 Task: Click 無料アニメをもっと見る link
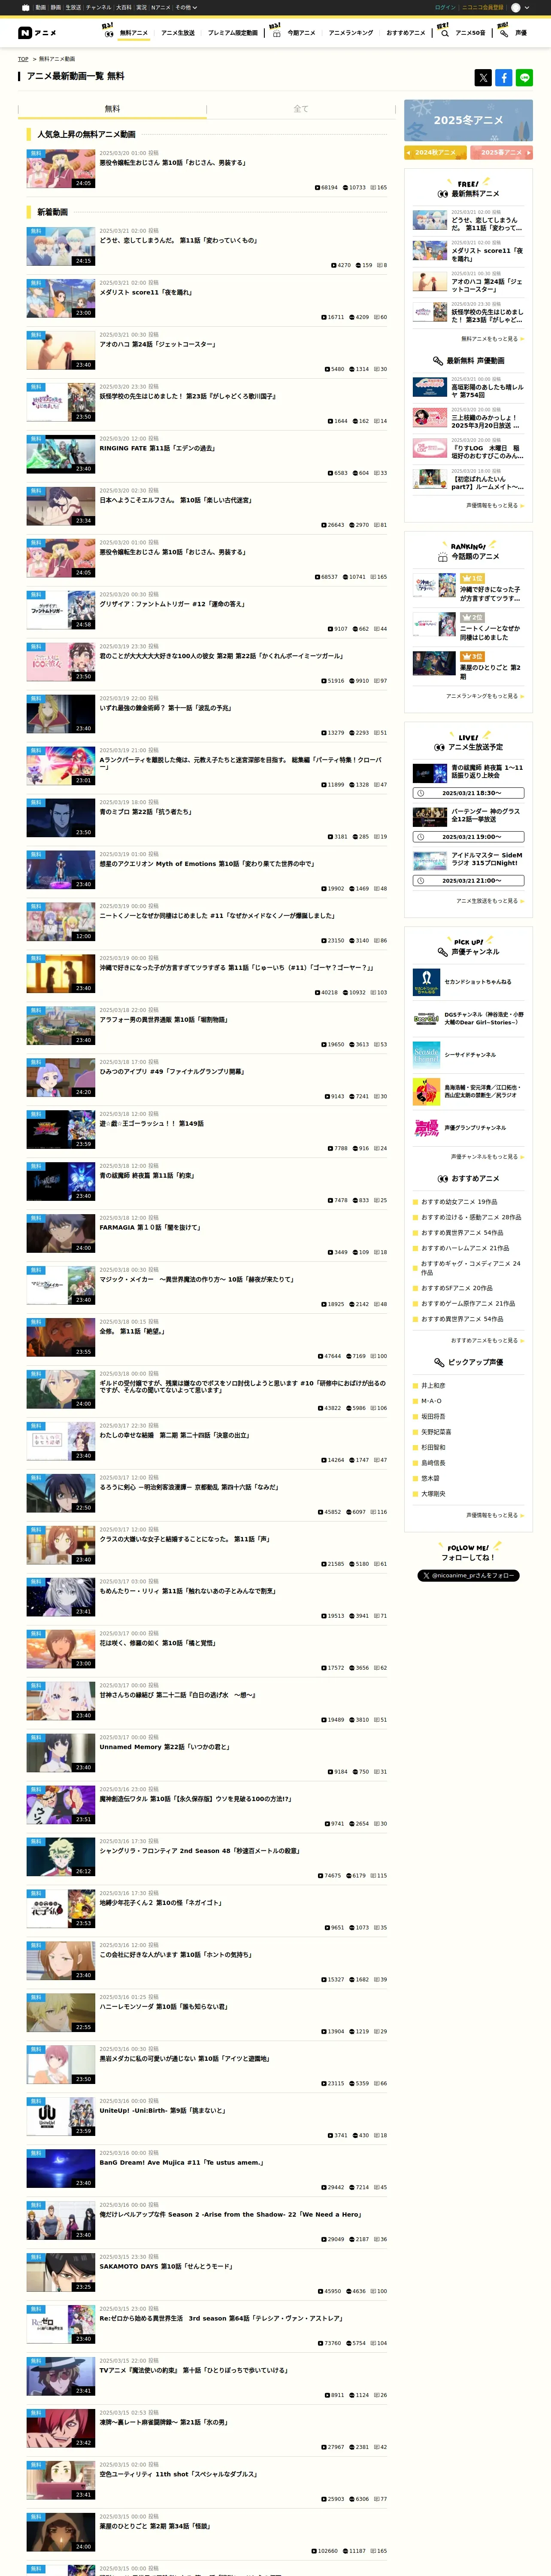point(492,339)
